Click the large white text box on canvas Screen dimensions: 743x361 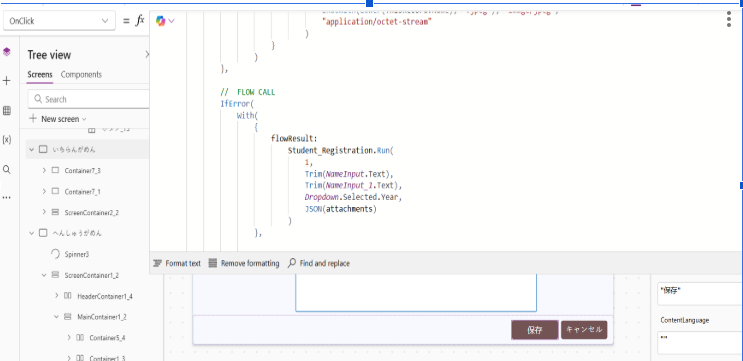pos(416,292)
